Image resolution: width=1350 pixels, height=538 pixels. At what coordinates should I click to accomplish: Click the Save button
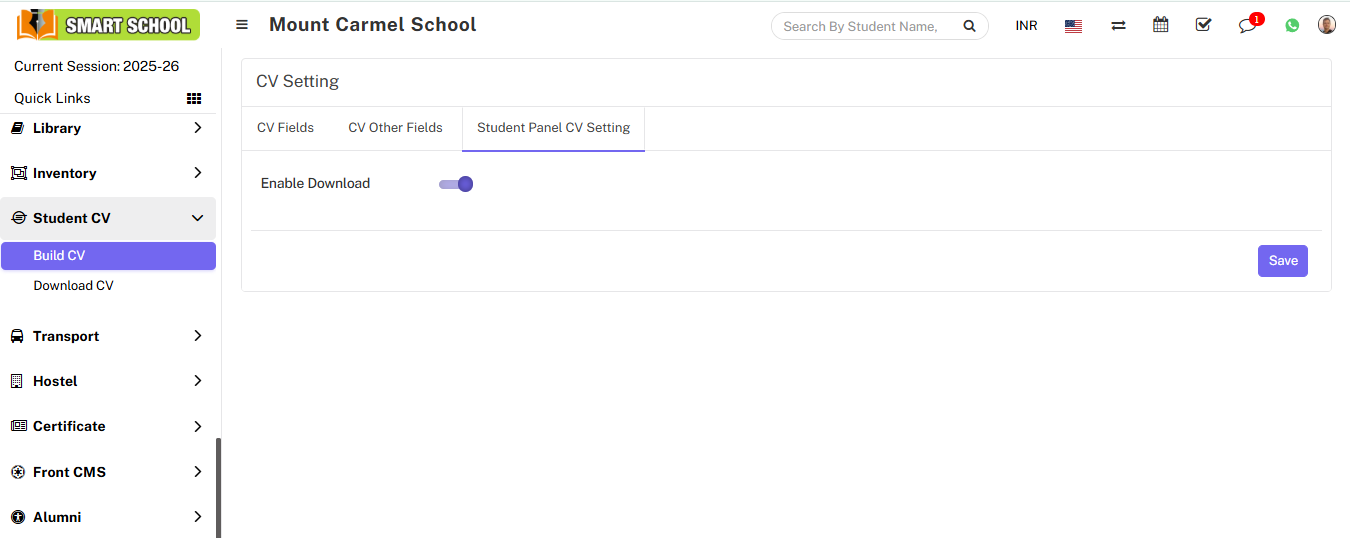coord(1282,261)
